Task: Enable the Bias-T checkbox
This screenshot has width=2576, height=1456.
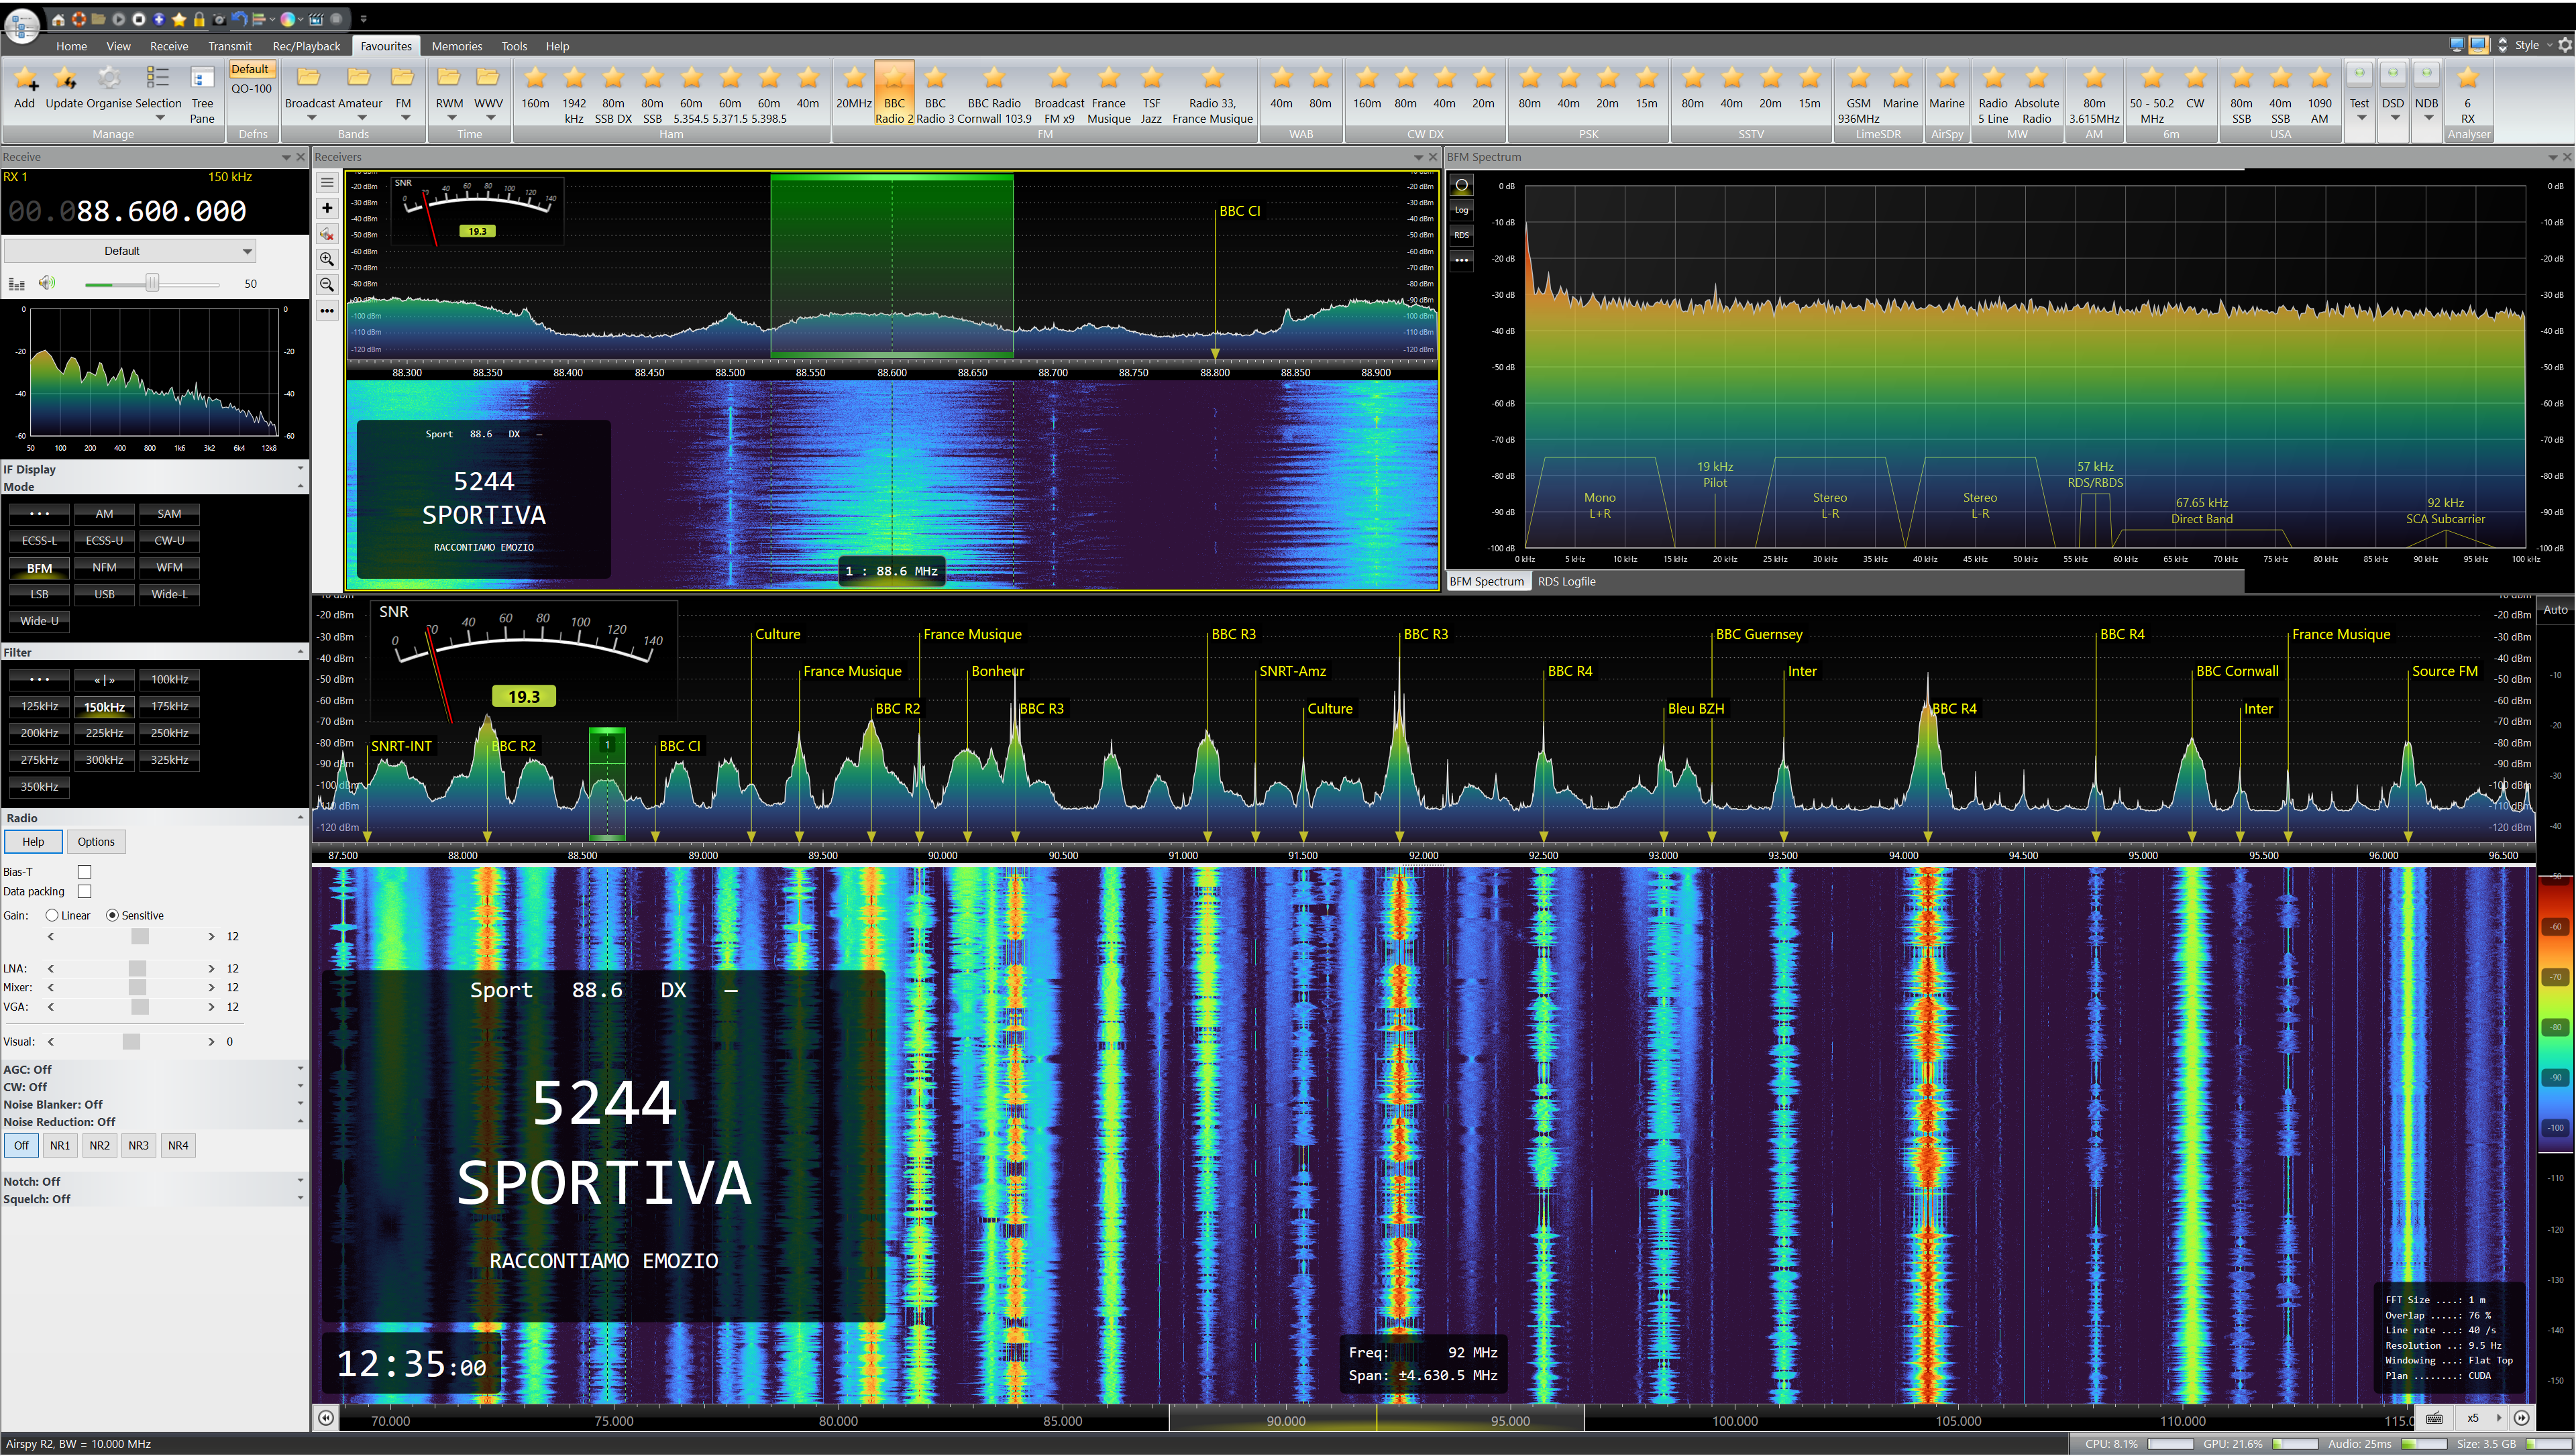Action: [85, 872]
